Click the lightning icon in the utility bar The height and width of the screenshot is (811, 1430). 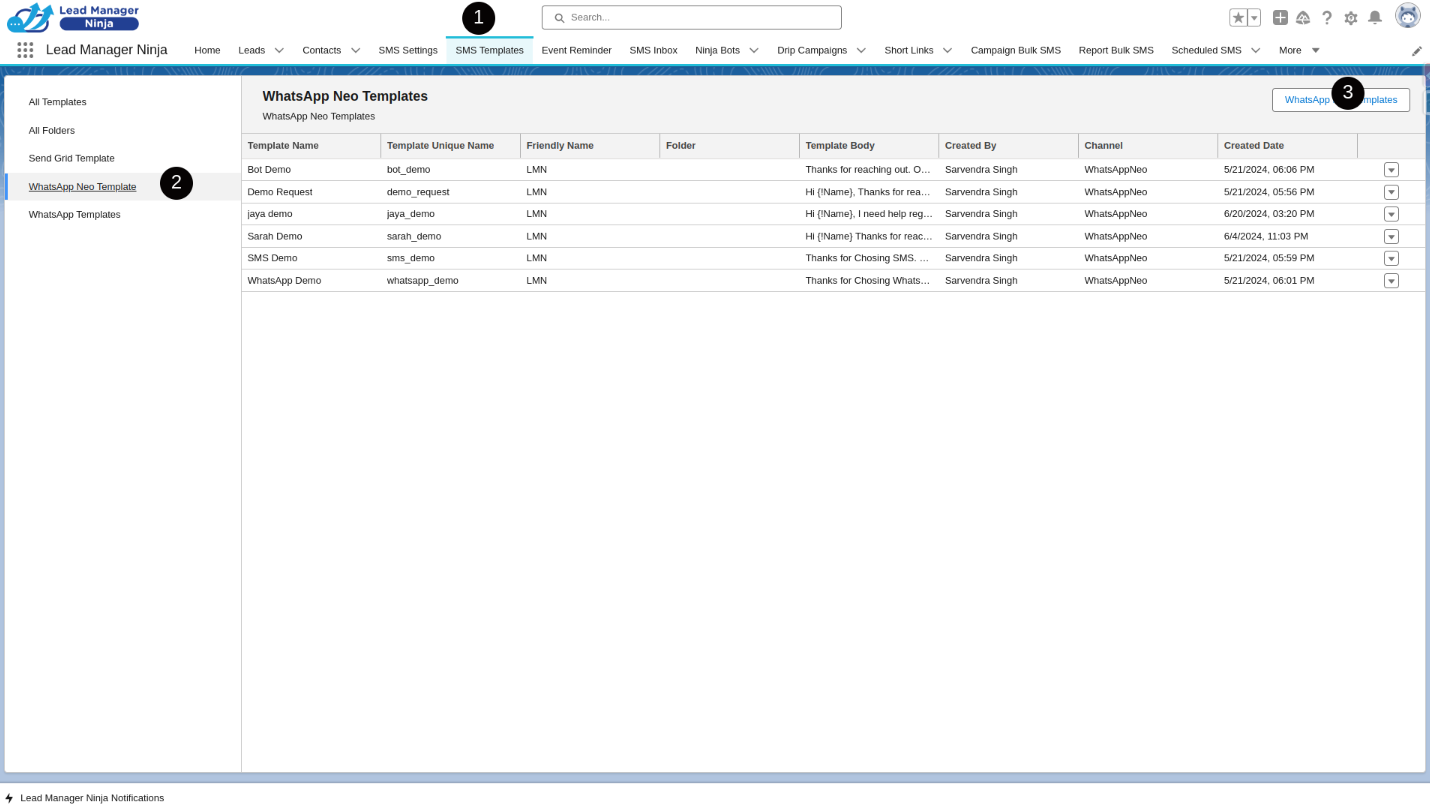[9, 798]
